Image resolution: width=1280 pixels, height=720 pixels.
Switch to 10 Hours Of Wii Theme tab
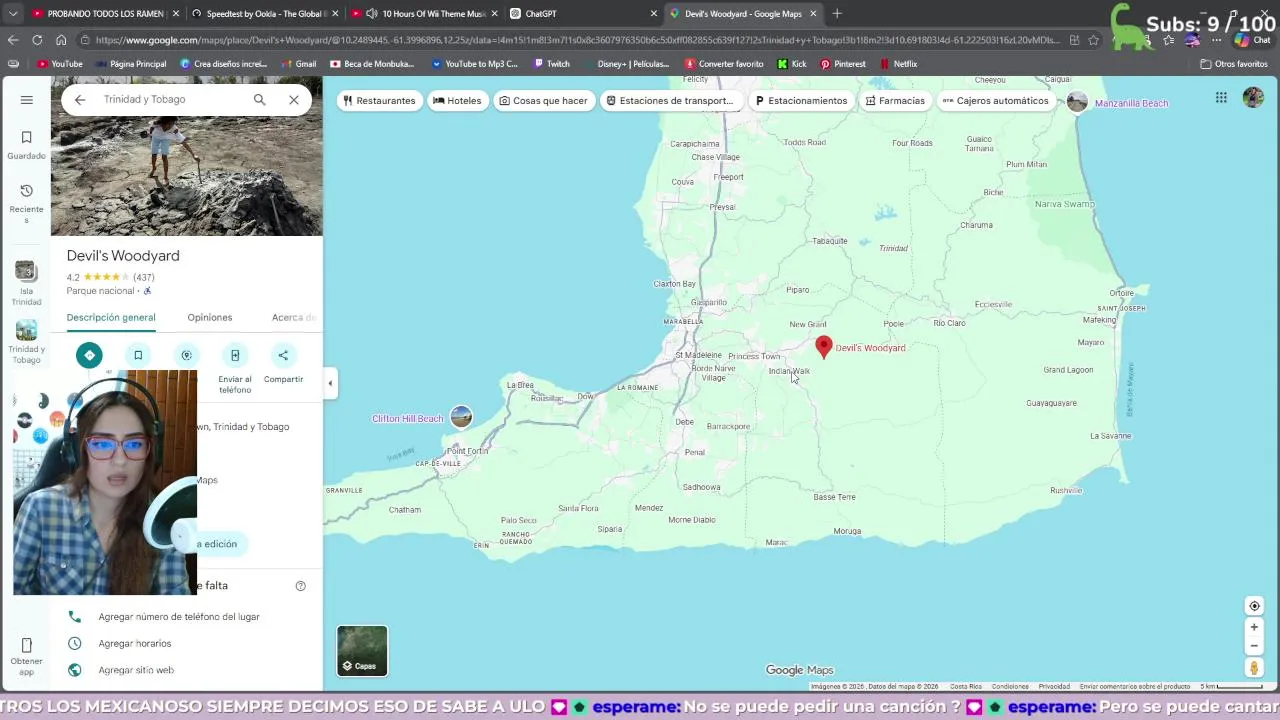pos(424,14)
